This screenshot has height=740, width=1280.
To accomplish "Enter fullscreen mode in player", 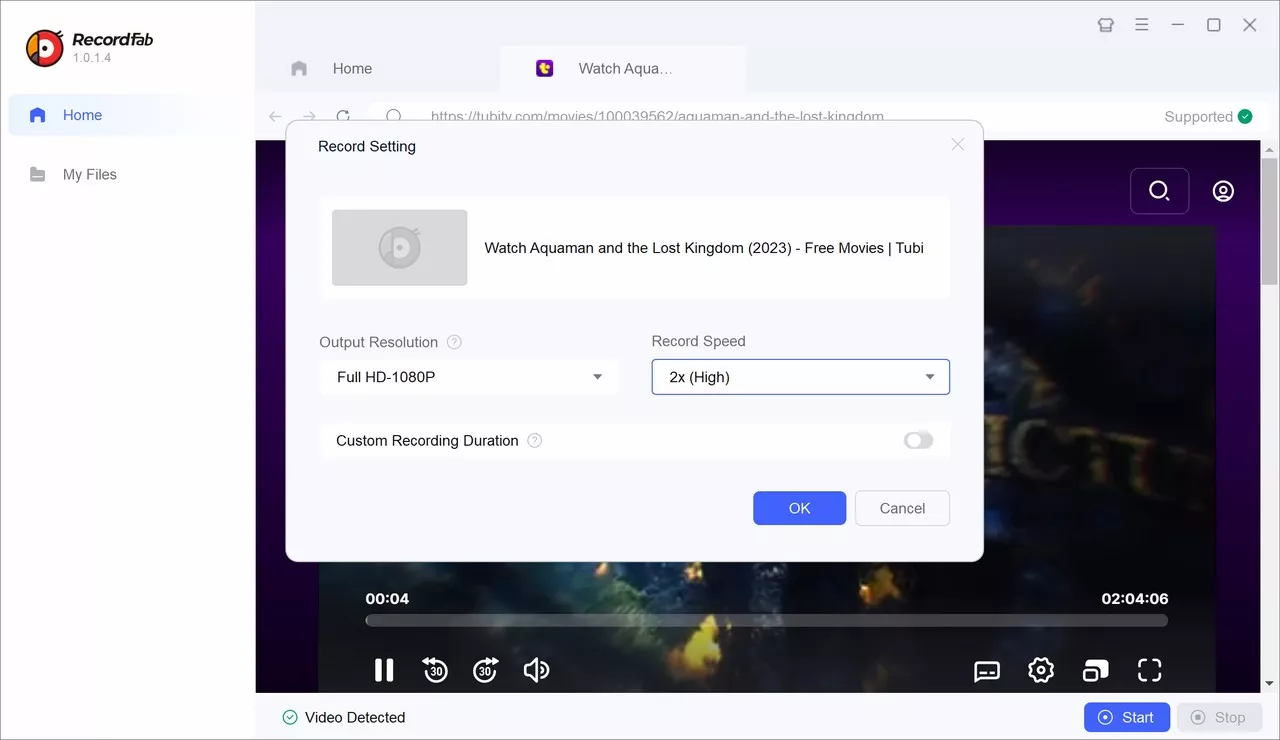I will click(x=1150, y=670).
